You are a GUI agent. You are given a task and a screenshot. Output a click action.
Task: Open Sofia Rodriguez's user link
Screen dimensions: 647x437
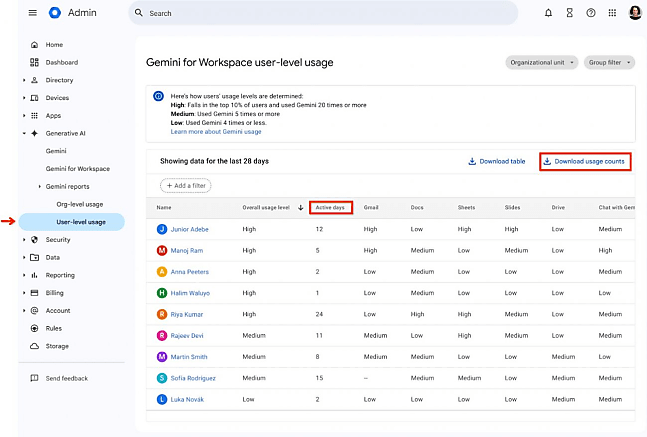click(193, 378)
